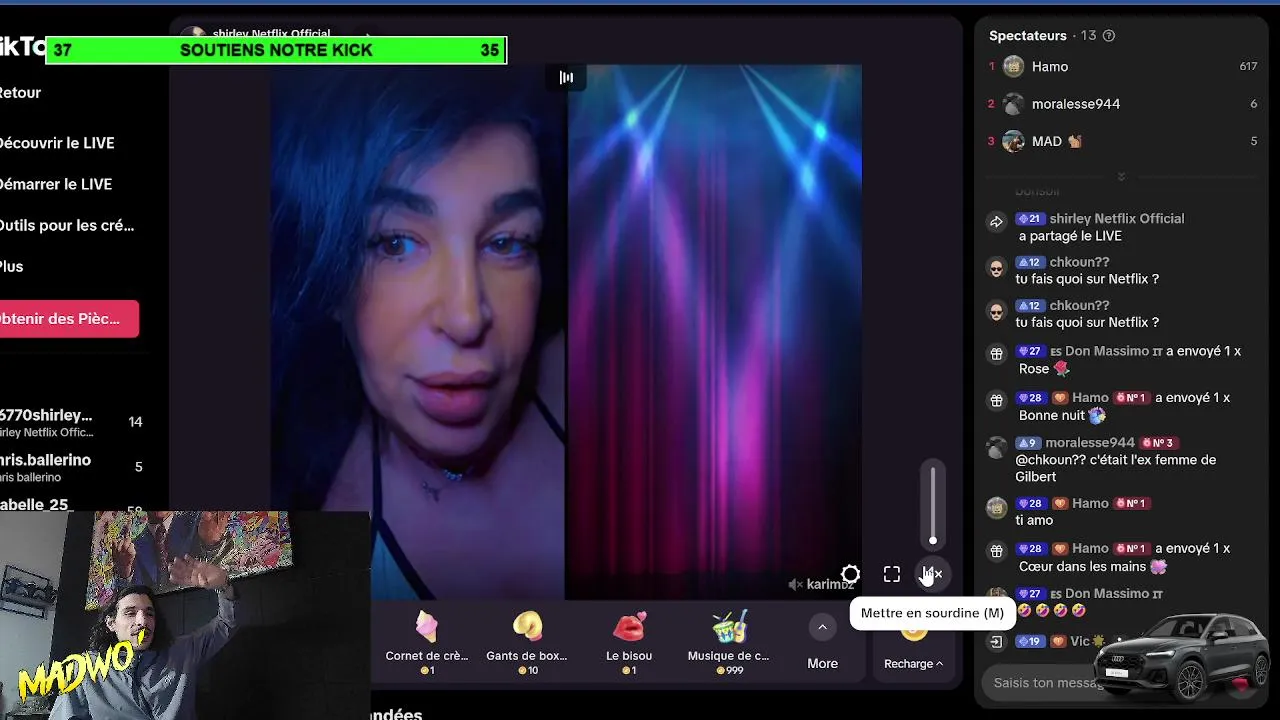Click the Nº1 badge on Hamo's ti amo message
Screen dimensions: 1280x720
tap(1130, 504)
